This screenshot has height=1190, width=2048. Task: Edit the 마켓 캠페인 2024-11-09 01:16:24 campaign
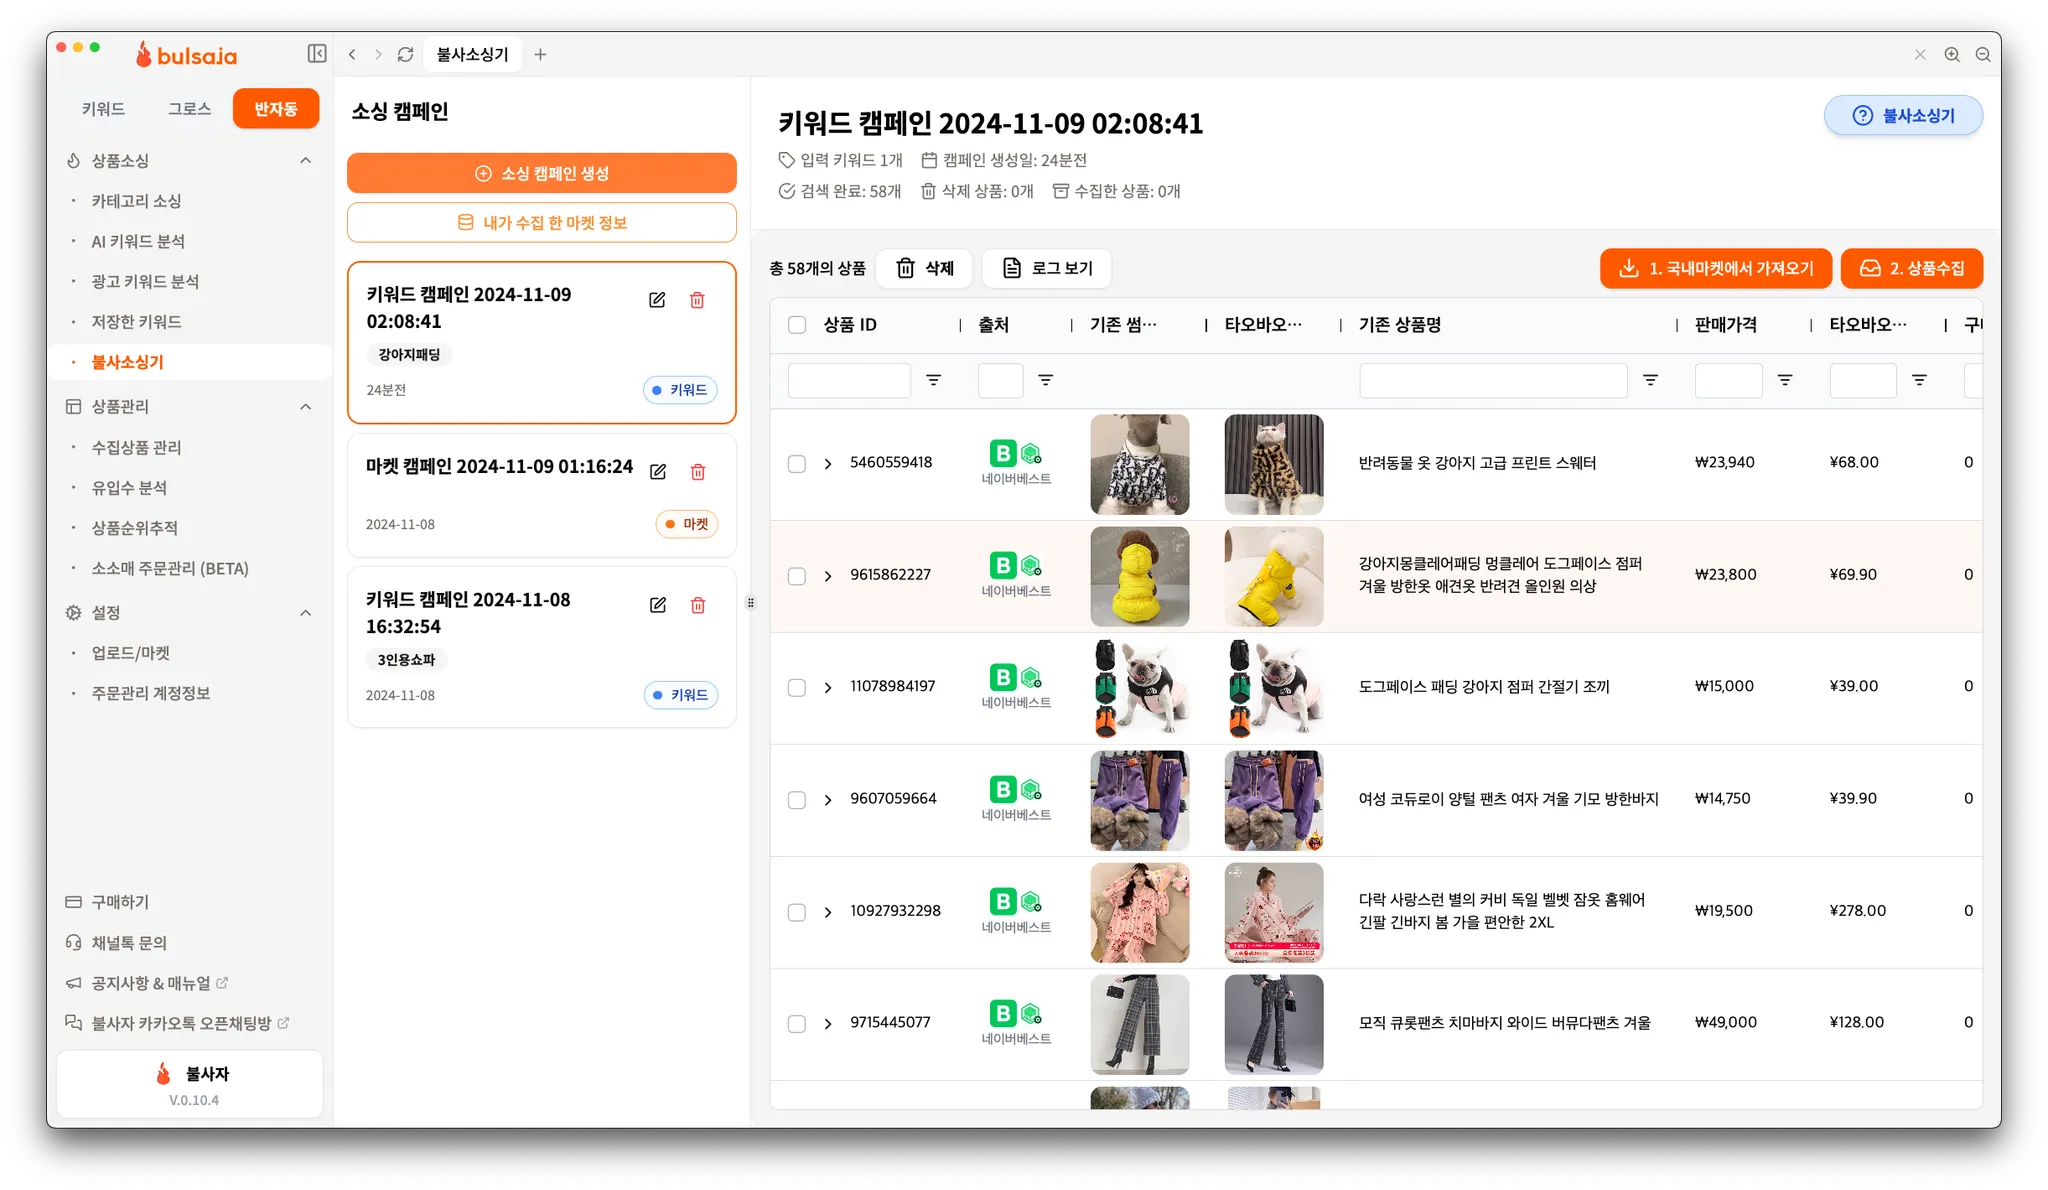[x=658, y=472]
